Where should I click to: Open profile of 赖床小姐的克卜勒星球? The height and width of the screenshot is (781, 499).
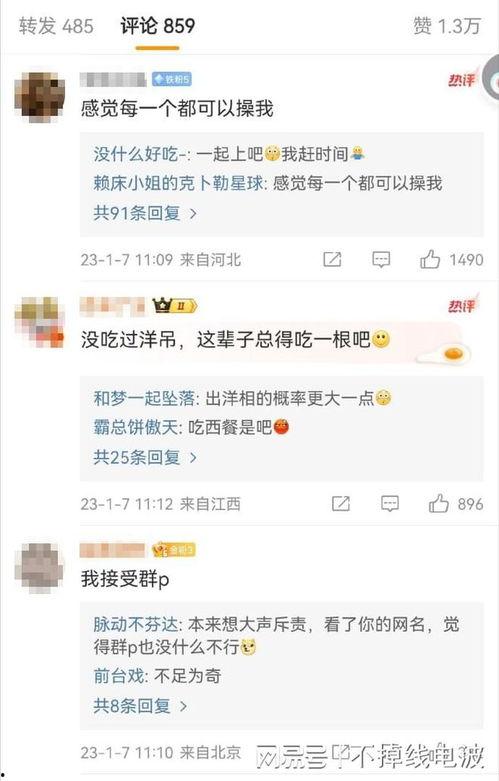pyautogui.click(x=178, y=184)
